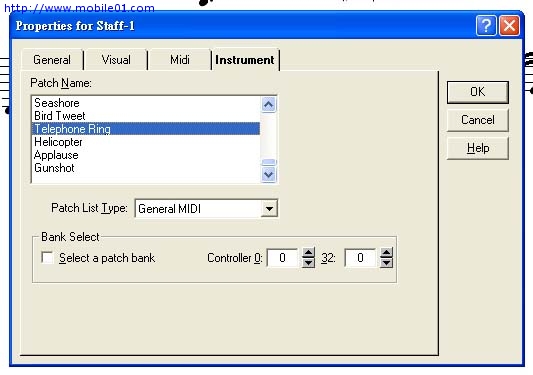
Task: Close the Properties for Staff-1 dialog
Action: coord(509,25)
